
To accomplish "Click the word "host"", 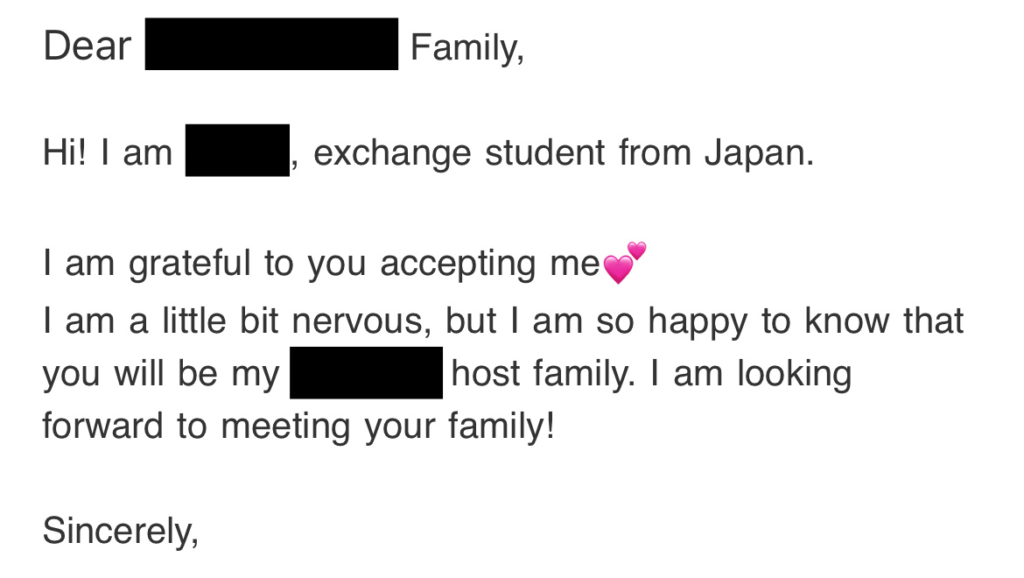I will [x=487, y=374].
